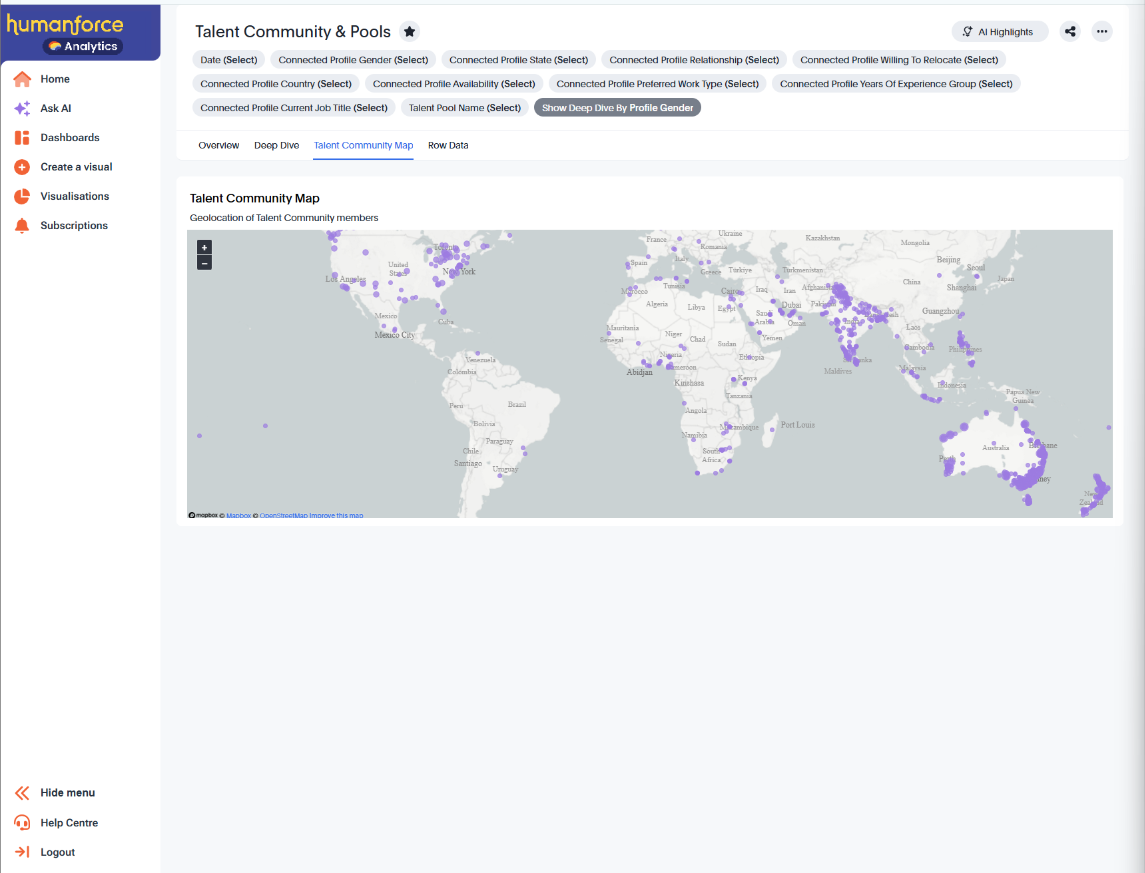The width and height of the screenshot is (1145, 873).
Task: Open the Date filter
Action: (x=228, y=60)
